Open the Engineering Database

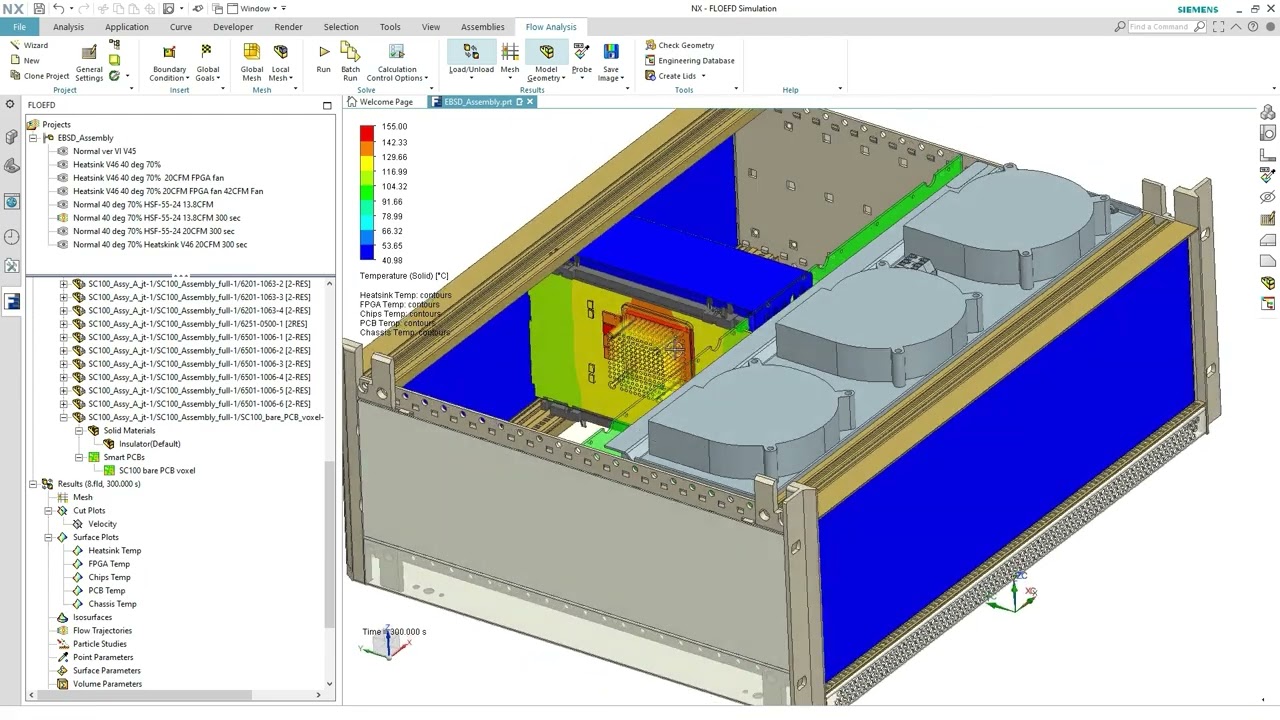click(x=689, y=60)
